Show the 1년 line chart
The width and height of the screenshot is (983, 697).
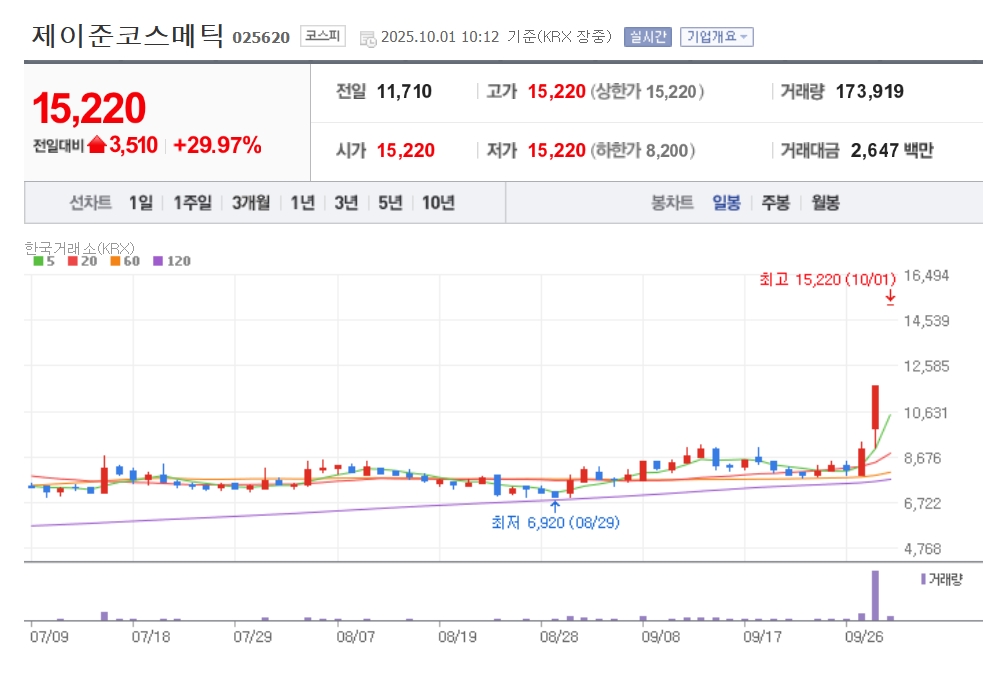[x=303, y=202]
